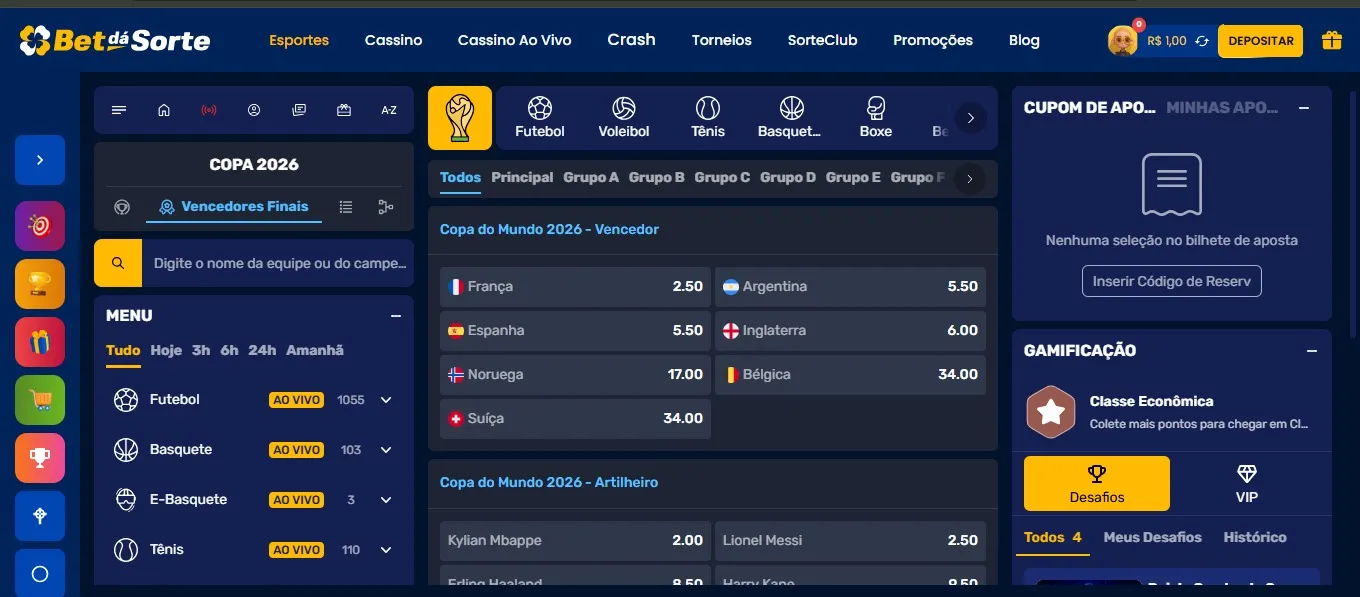Expand the Futebol row chevron

click(386, 400)
